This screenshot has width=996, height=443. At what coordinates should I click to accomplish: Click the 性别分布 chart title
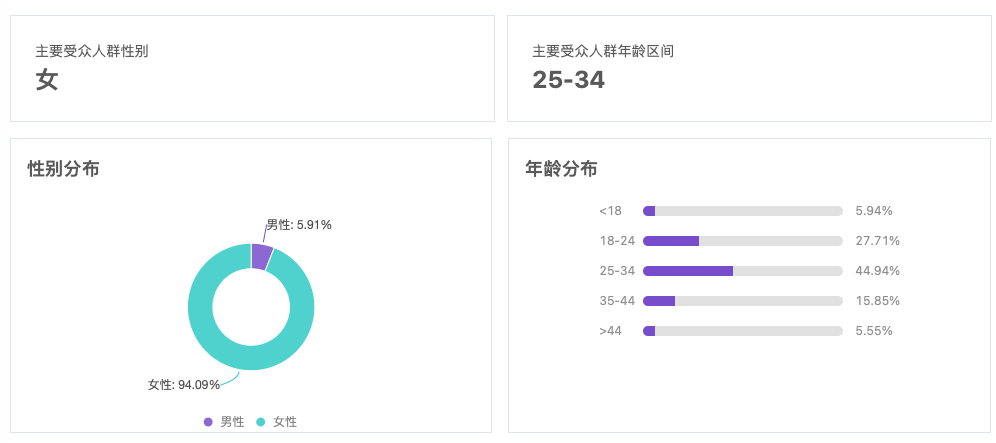pyautogui.click(x=64, y=169)
